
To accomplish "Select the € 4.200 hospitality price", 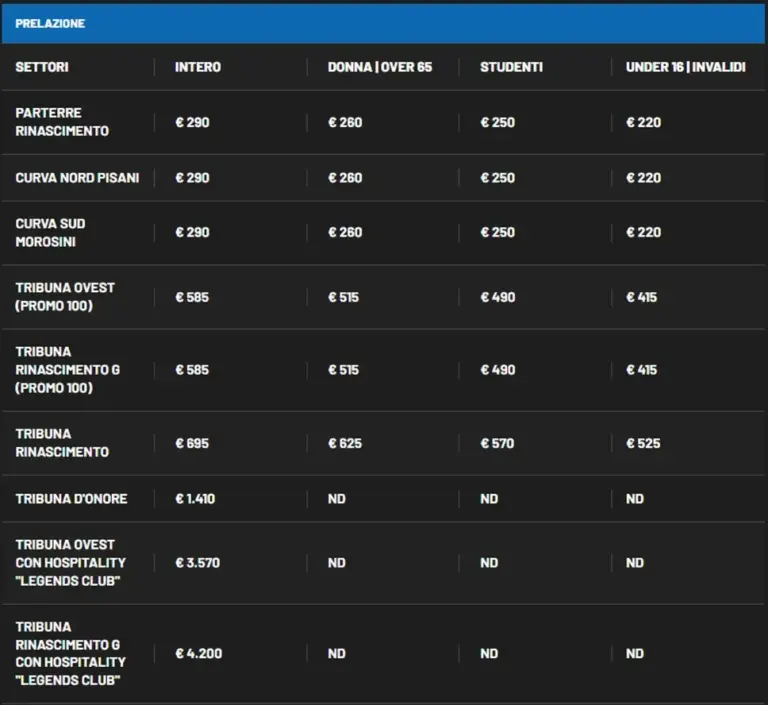I will click(x=198, y=654).
